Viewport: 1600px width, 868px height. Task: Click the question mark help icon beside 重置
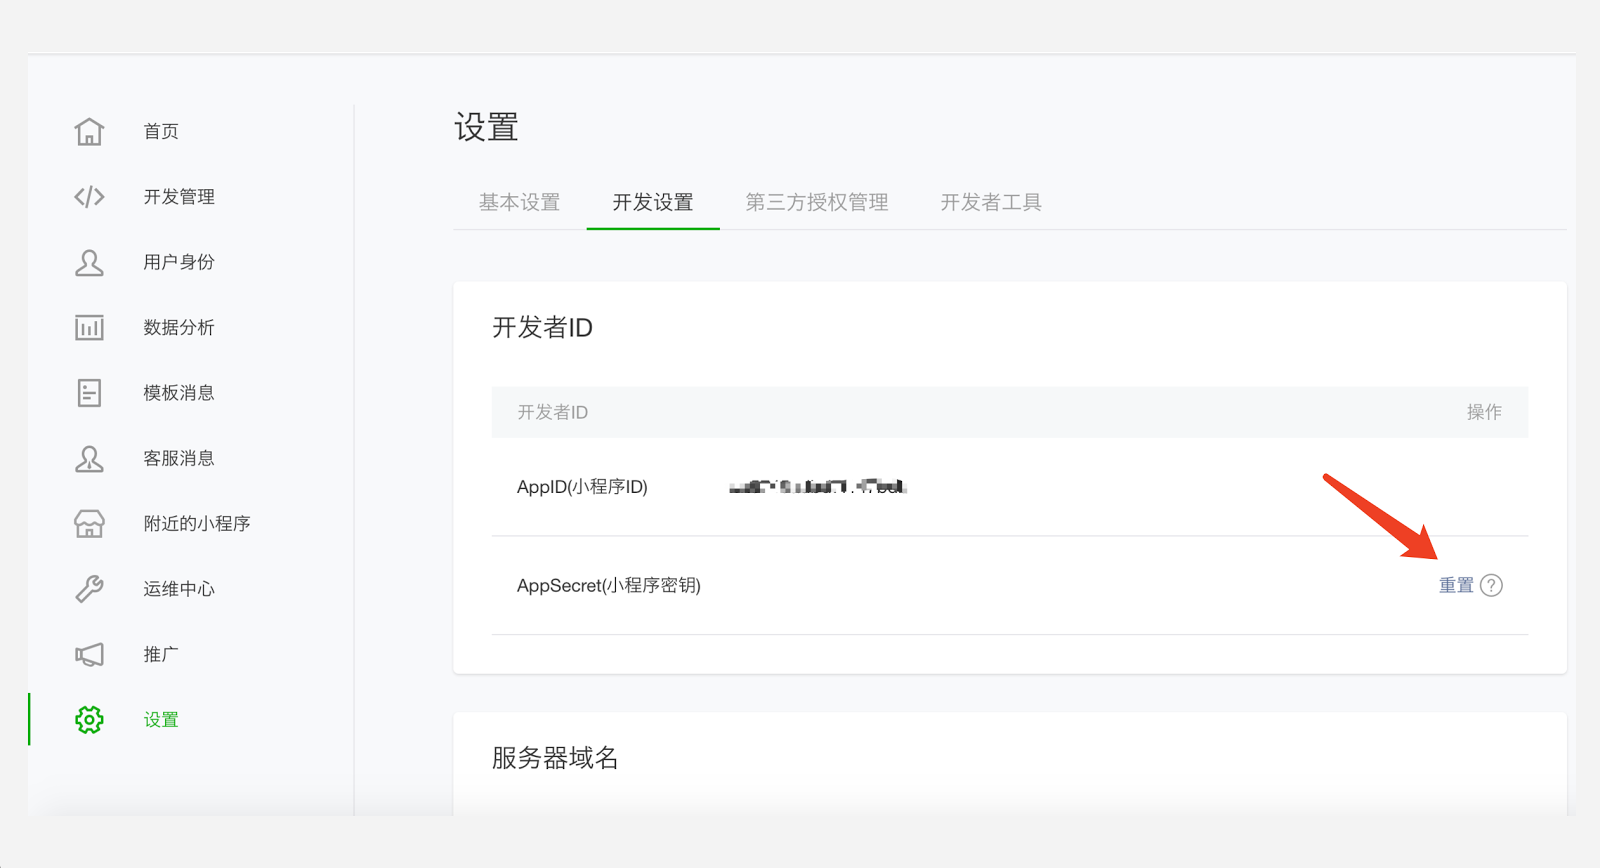[1491, 586]
